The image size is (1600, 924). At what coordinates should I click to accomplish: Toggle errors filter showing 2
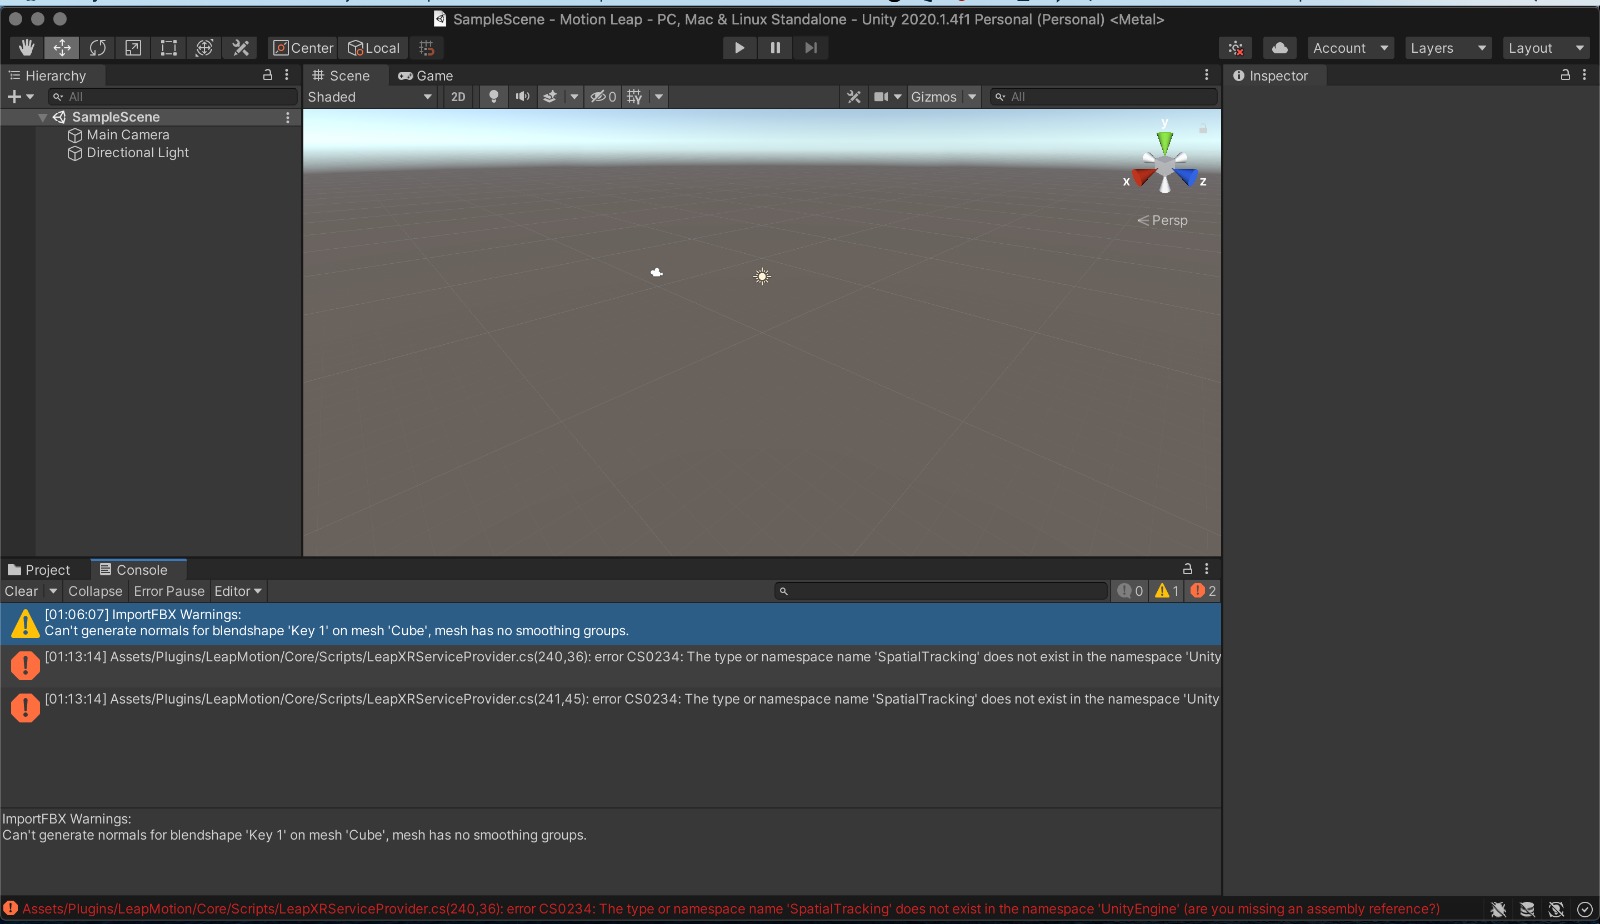point(1203,591)
